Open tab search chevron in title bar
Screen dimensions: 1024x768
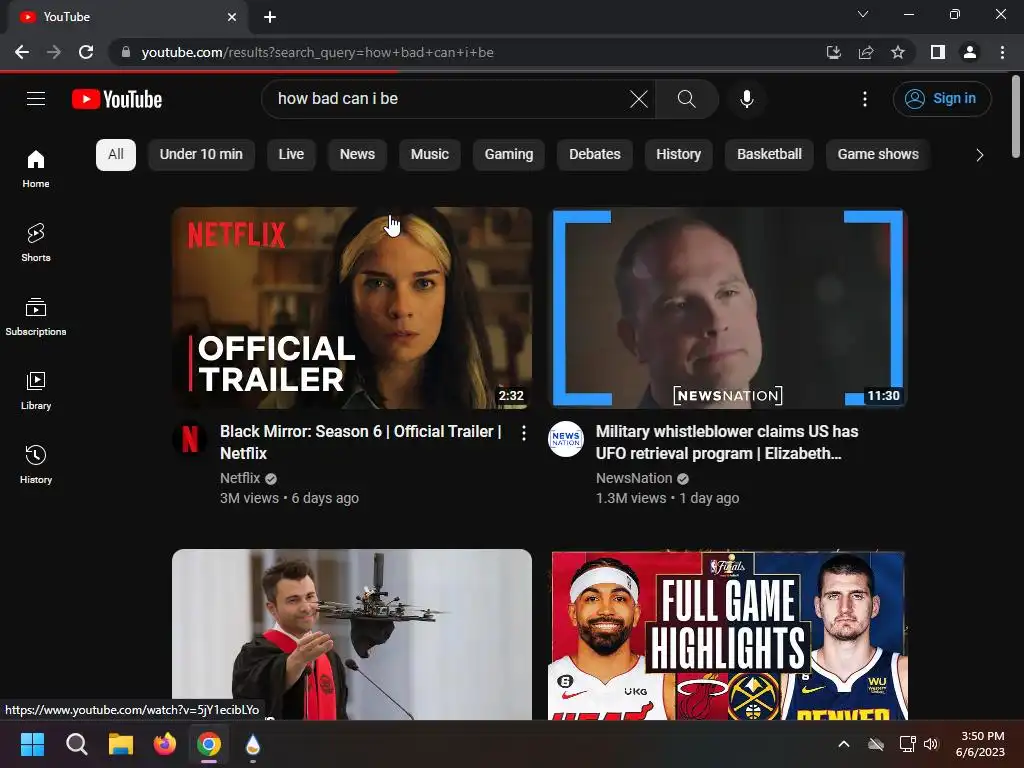[863, 14]
